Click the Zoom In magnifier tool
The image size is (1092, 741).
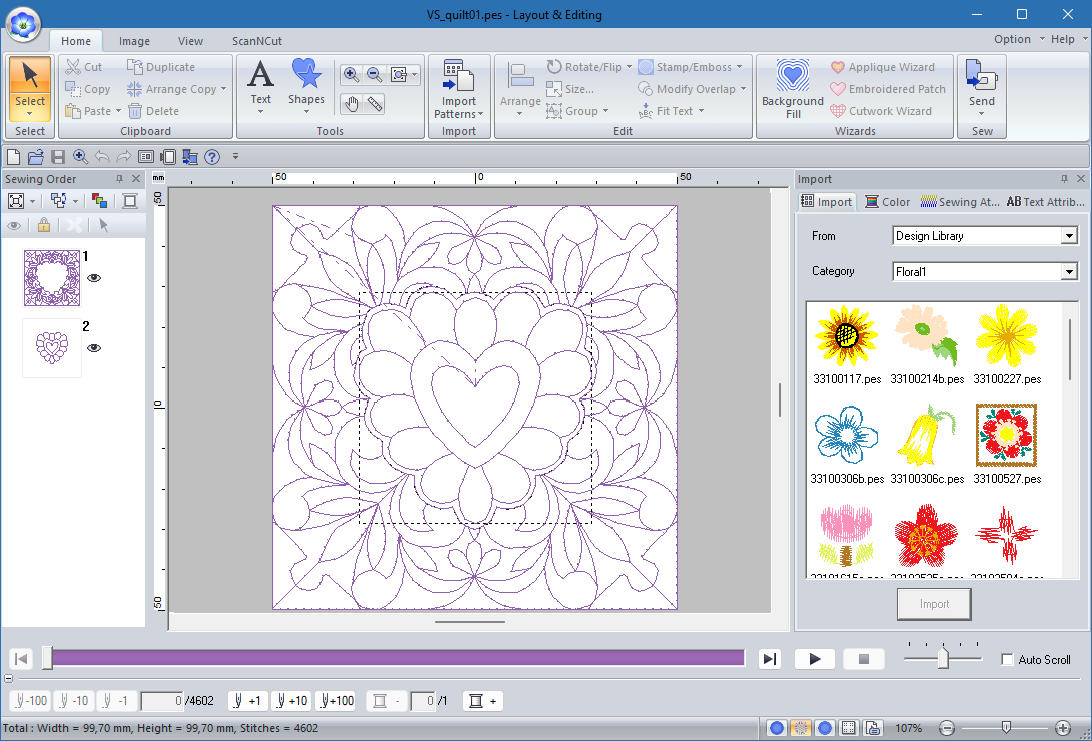point(352,75)
